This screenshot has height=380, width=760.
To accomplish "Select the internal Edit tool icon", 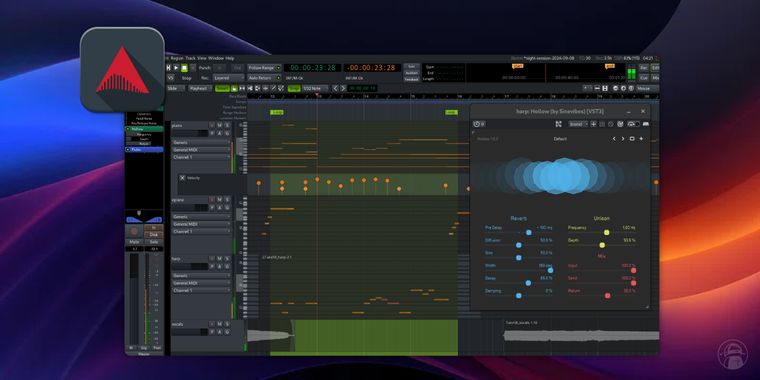I will [281, 88].
